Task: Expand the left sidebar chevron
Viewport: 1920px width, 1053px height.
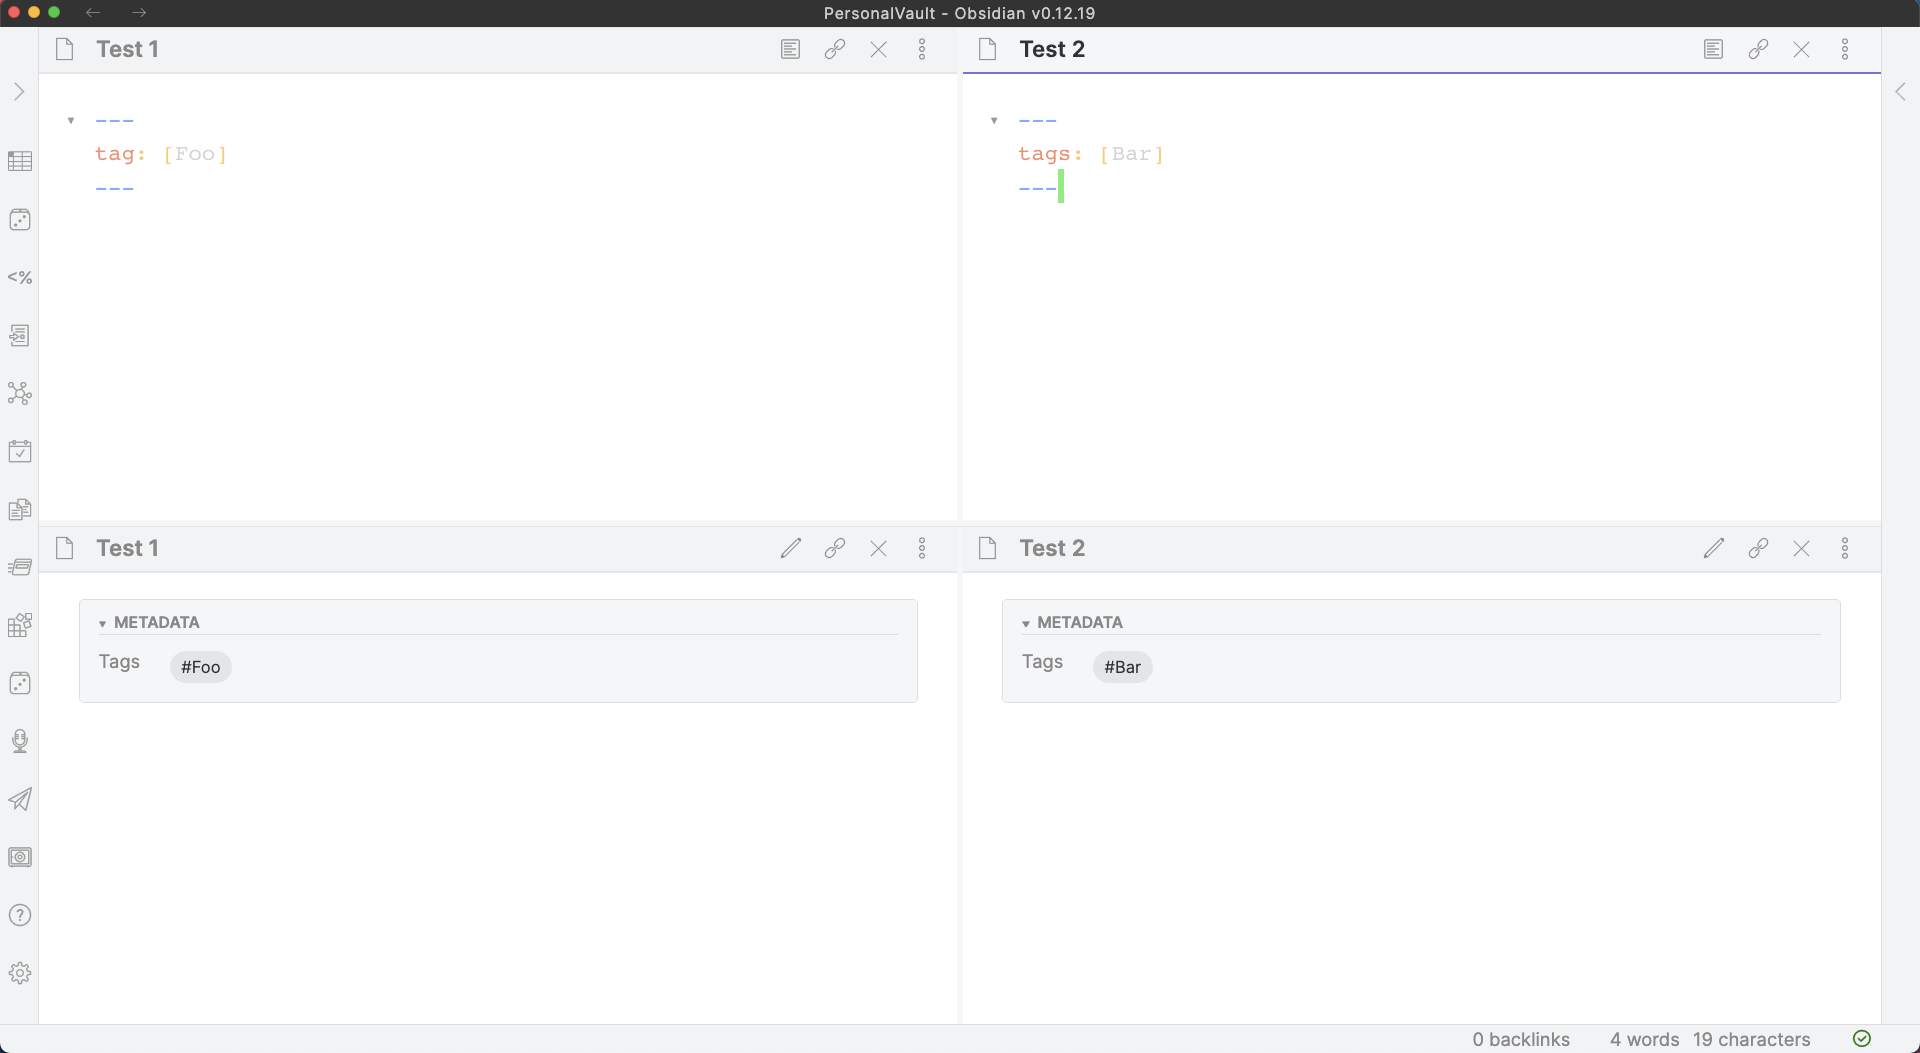Action: click(x=19, y=92)
